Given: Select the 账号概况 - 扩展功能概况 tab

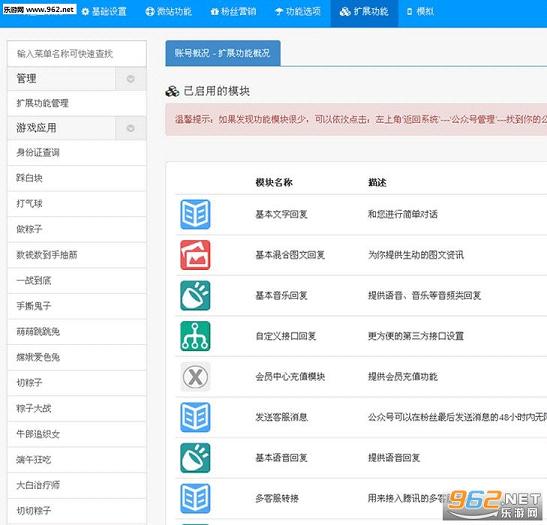Looking at the screenshot, I should pos(223,53).
